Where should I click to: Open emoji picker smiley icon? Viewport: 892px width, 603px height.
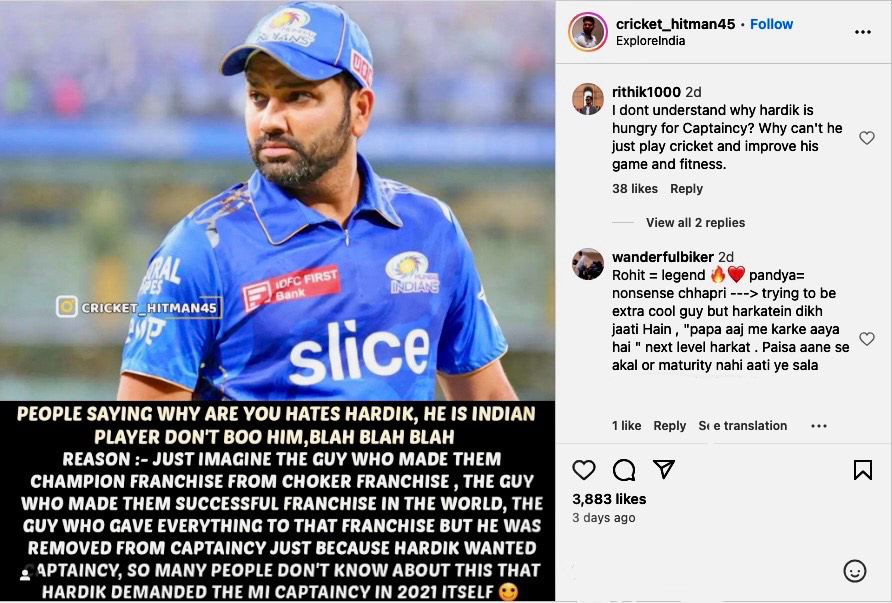pos(855,571)
